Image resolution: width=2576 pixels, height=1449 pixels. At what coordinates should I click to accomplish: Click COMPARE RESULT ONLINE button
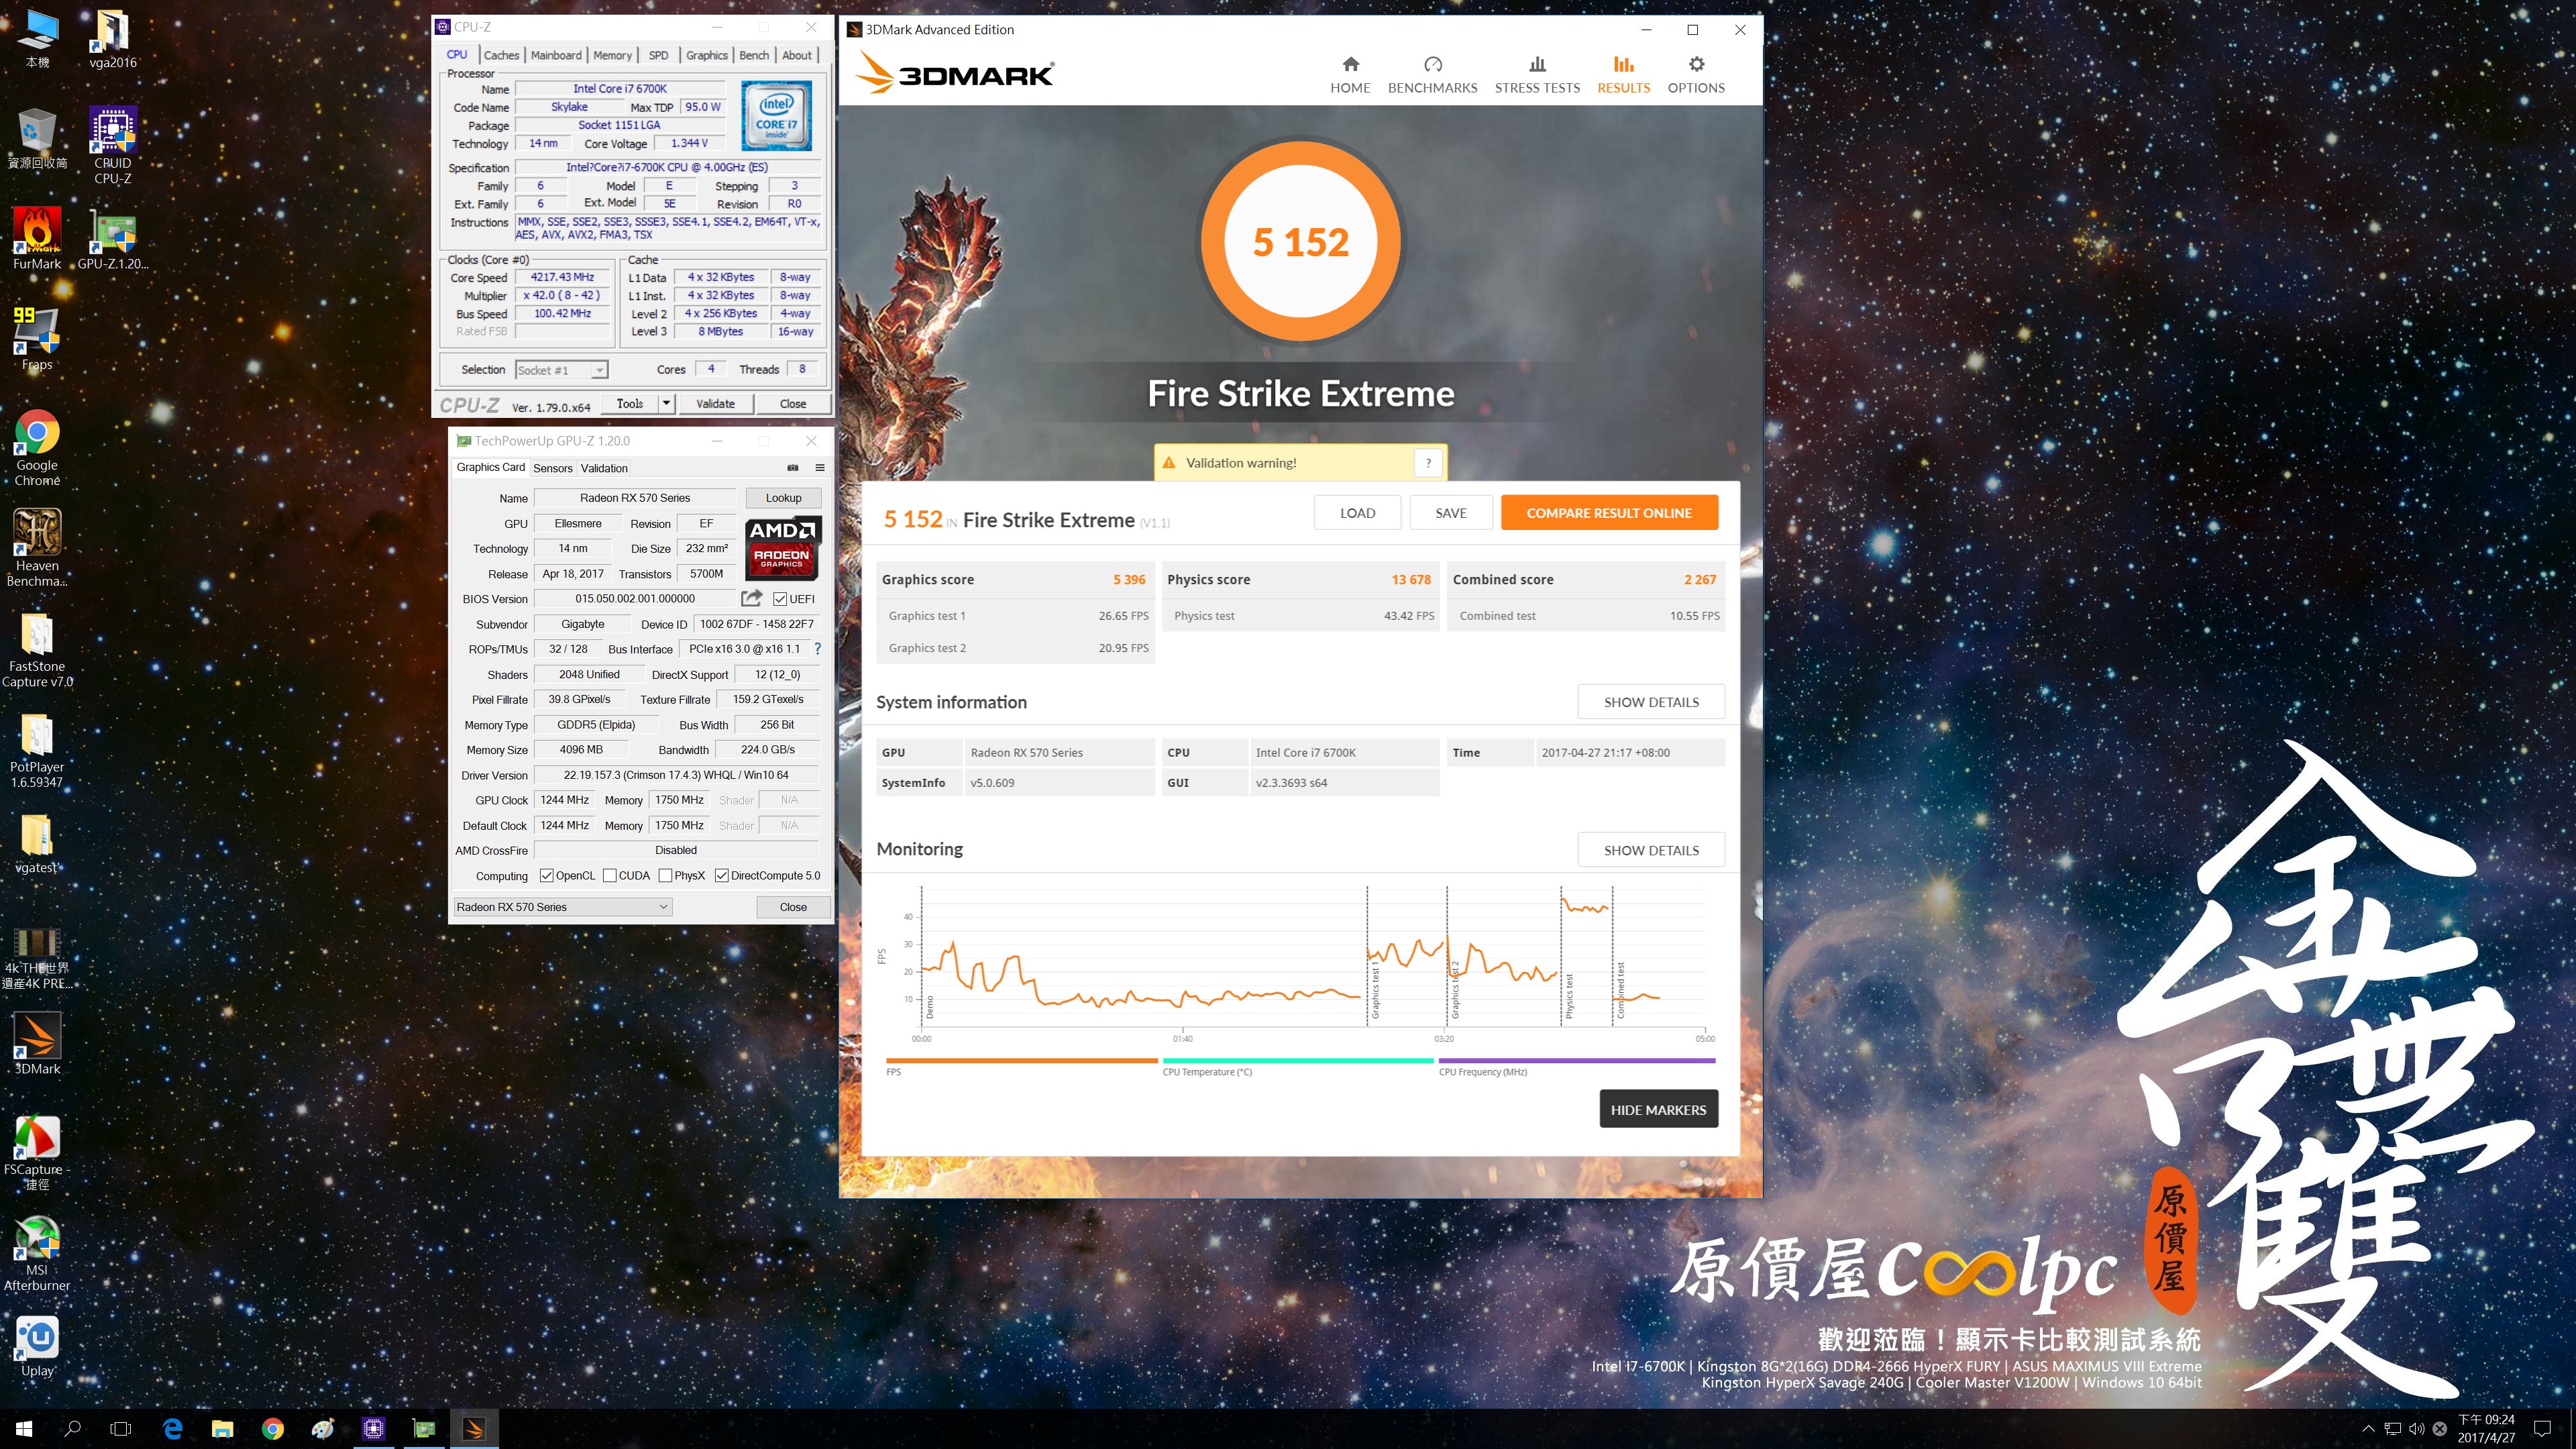coord(1609,513)
